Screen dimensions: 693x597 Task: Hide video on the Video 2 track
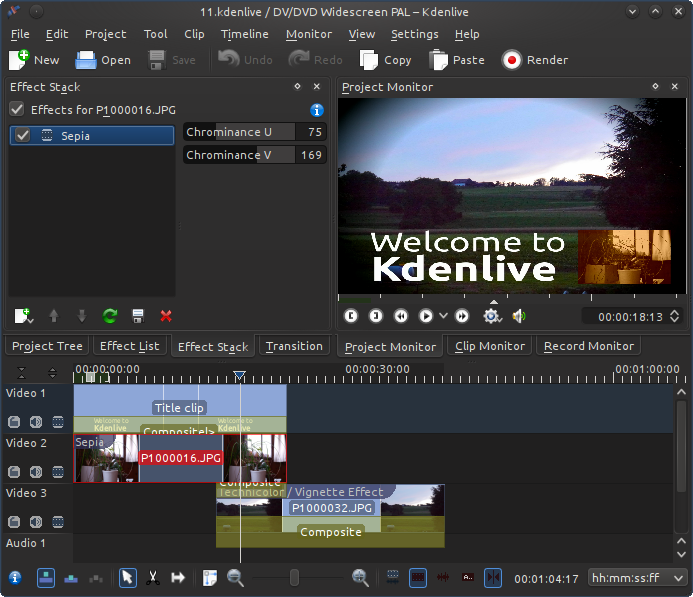pos(58,472)
